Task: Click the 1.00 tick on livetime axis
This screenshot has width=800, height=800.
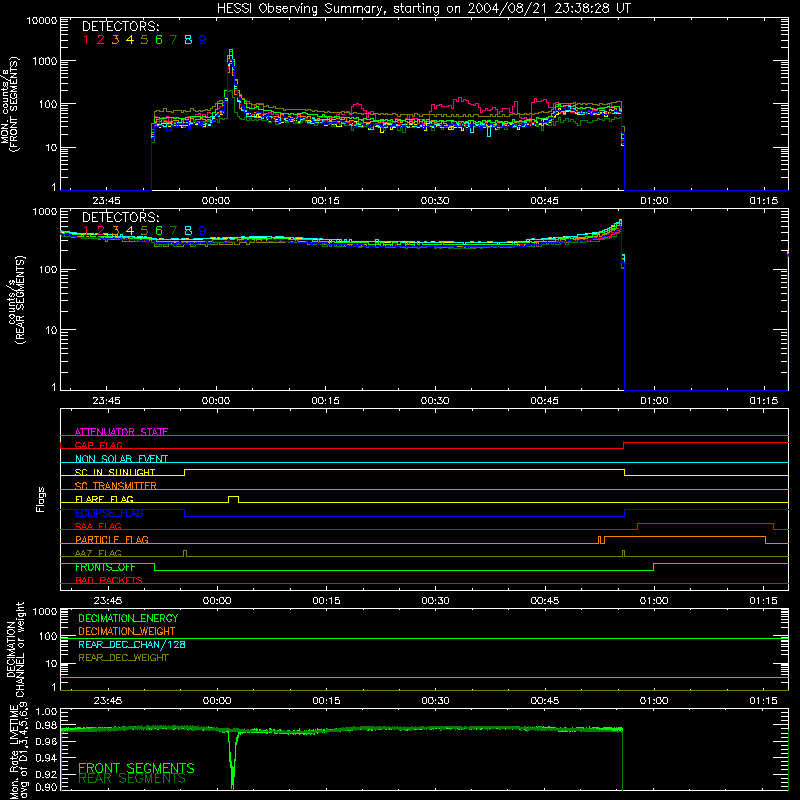Action: click(x=46, y=711)
